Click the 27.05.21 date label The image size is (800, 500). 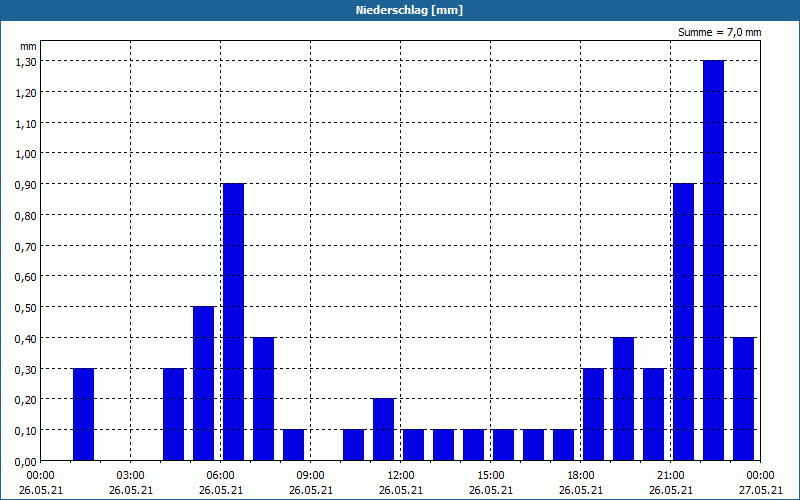pyautogui.click(x=760, y=490)
